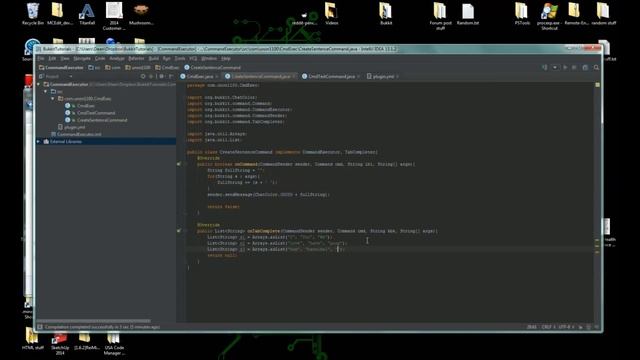Open the Navigate menu
Screen dimensions: 640x360
pyautogui.click(x=82, y=58)
